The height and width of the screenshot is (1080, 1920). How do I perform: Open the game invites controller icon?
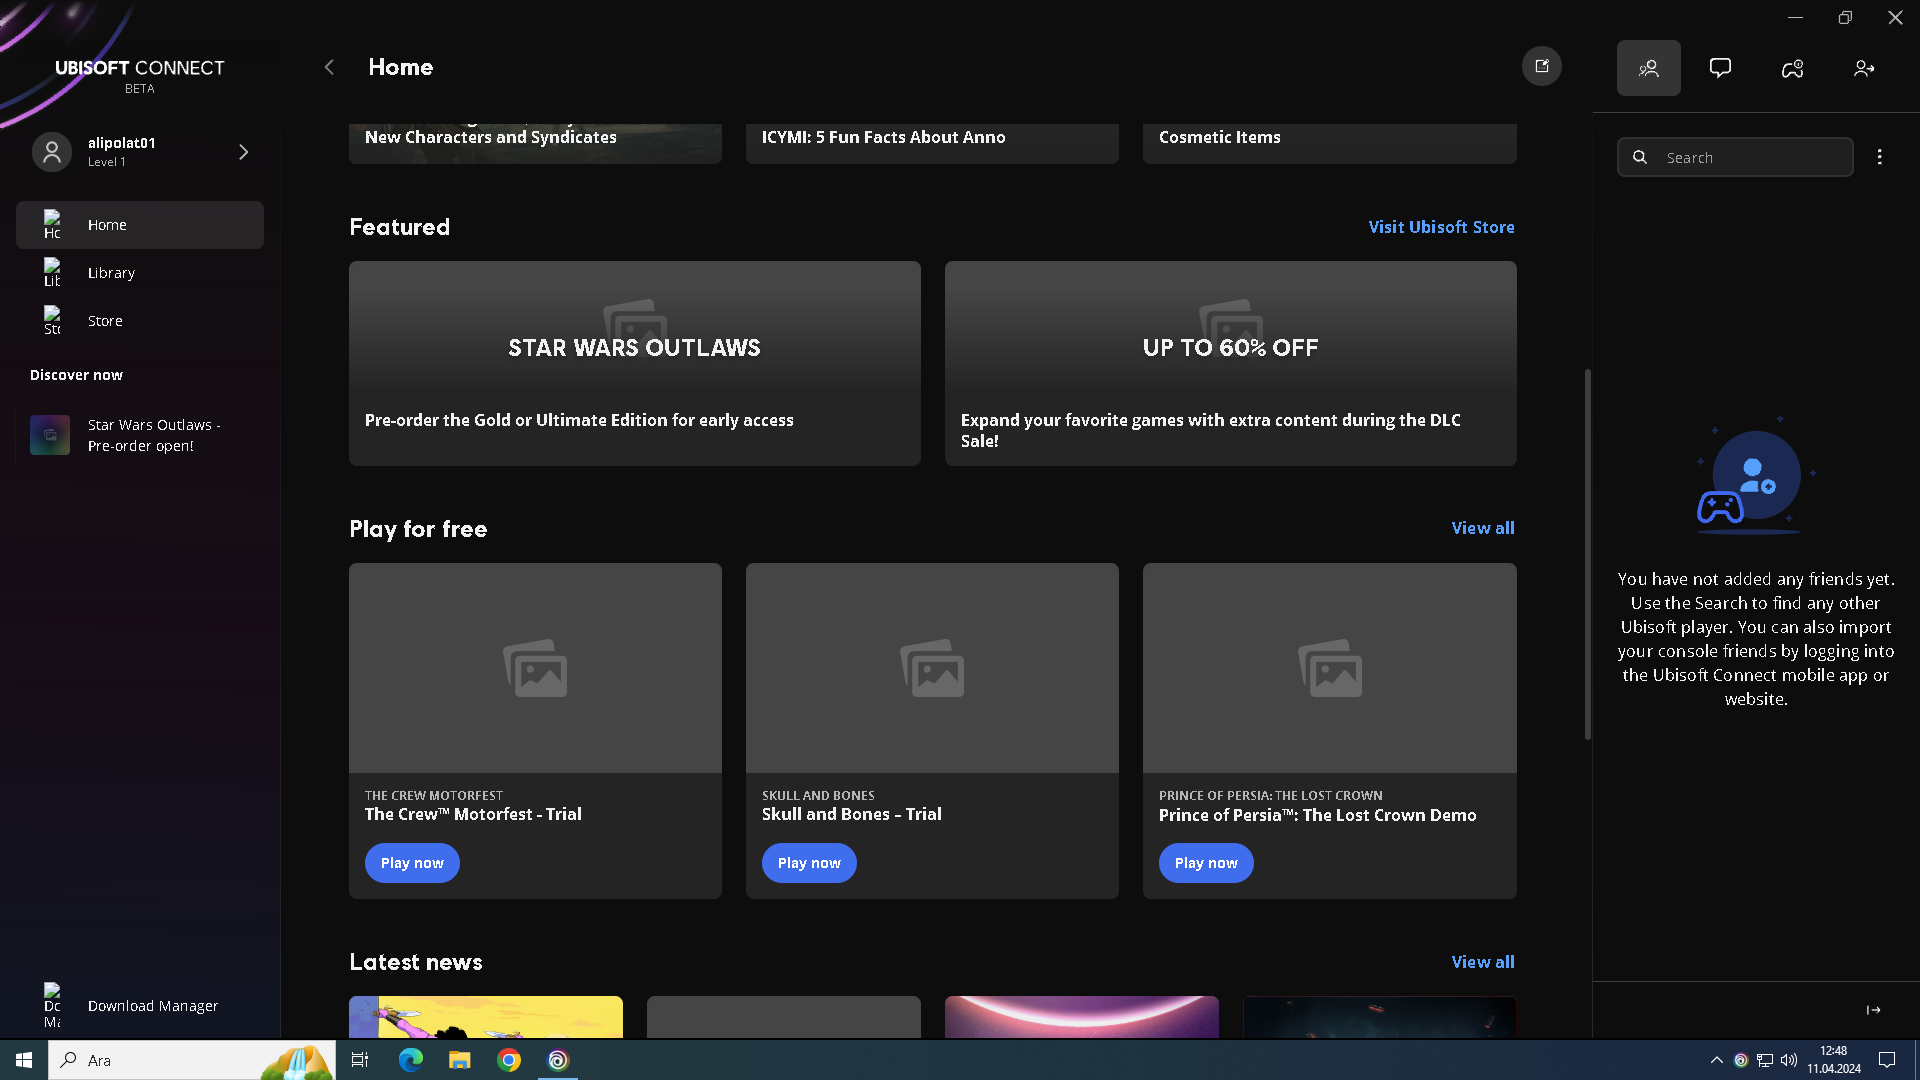tap(1792, 68)
